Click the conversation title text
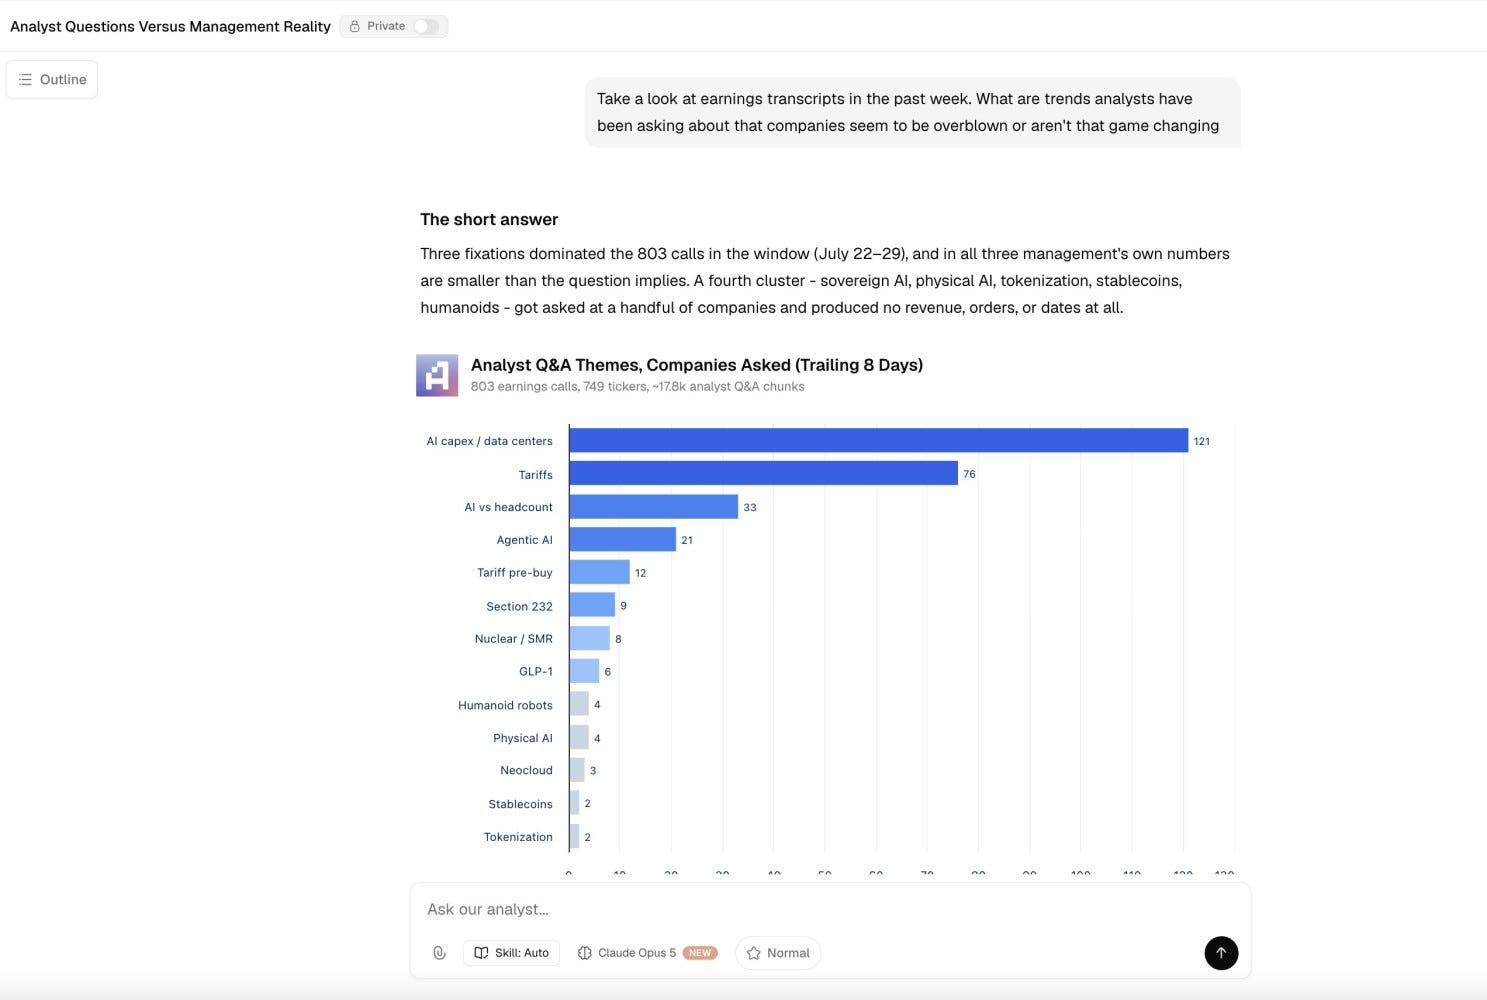1487x1000 pixels. pyautogui.click(x=170, y=26)
